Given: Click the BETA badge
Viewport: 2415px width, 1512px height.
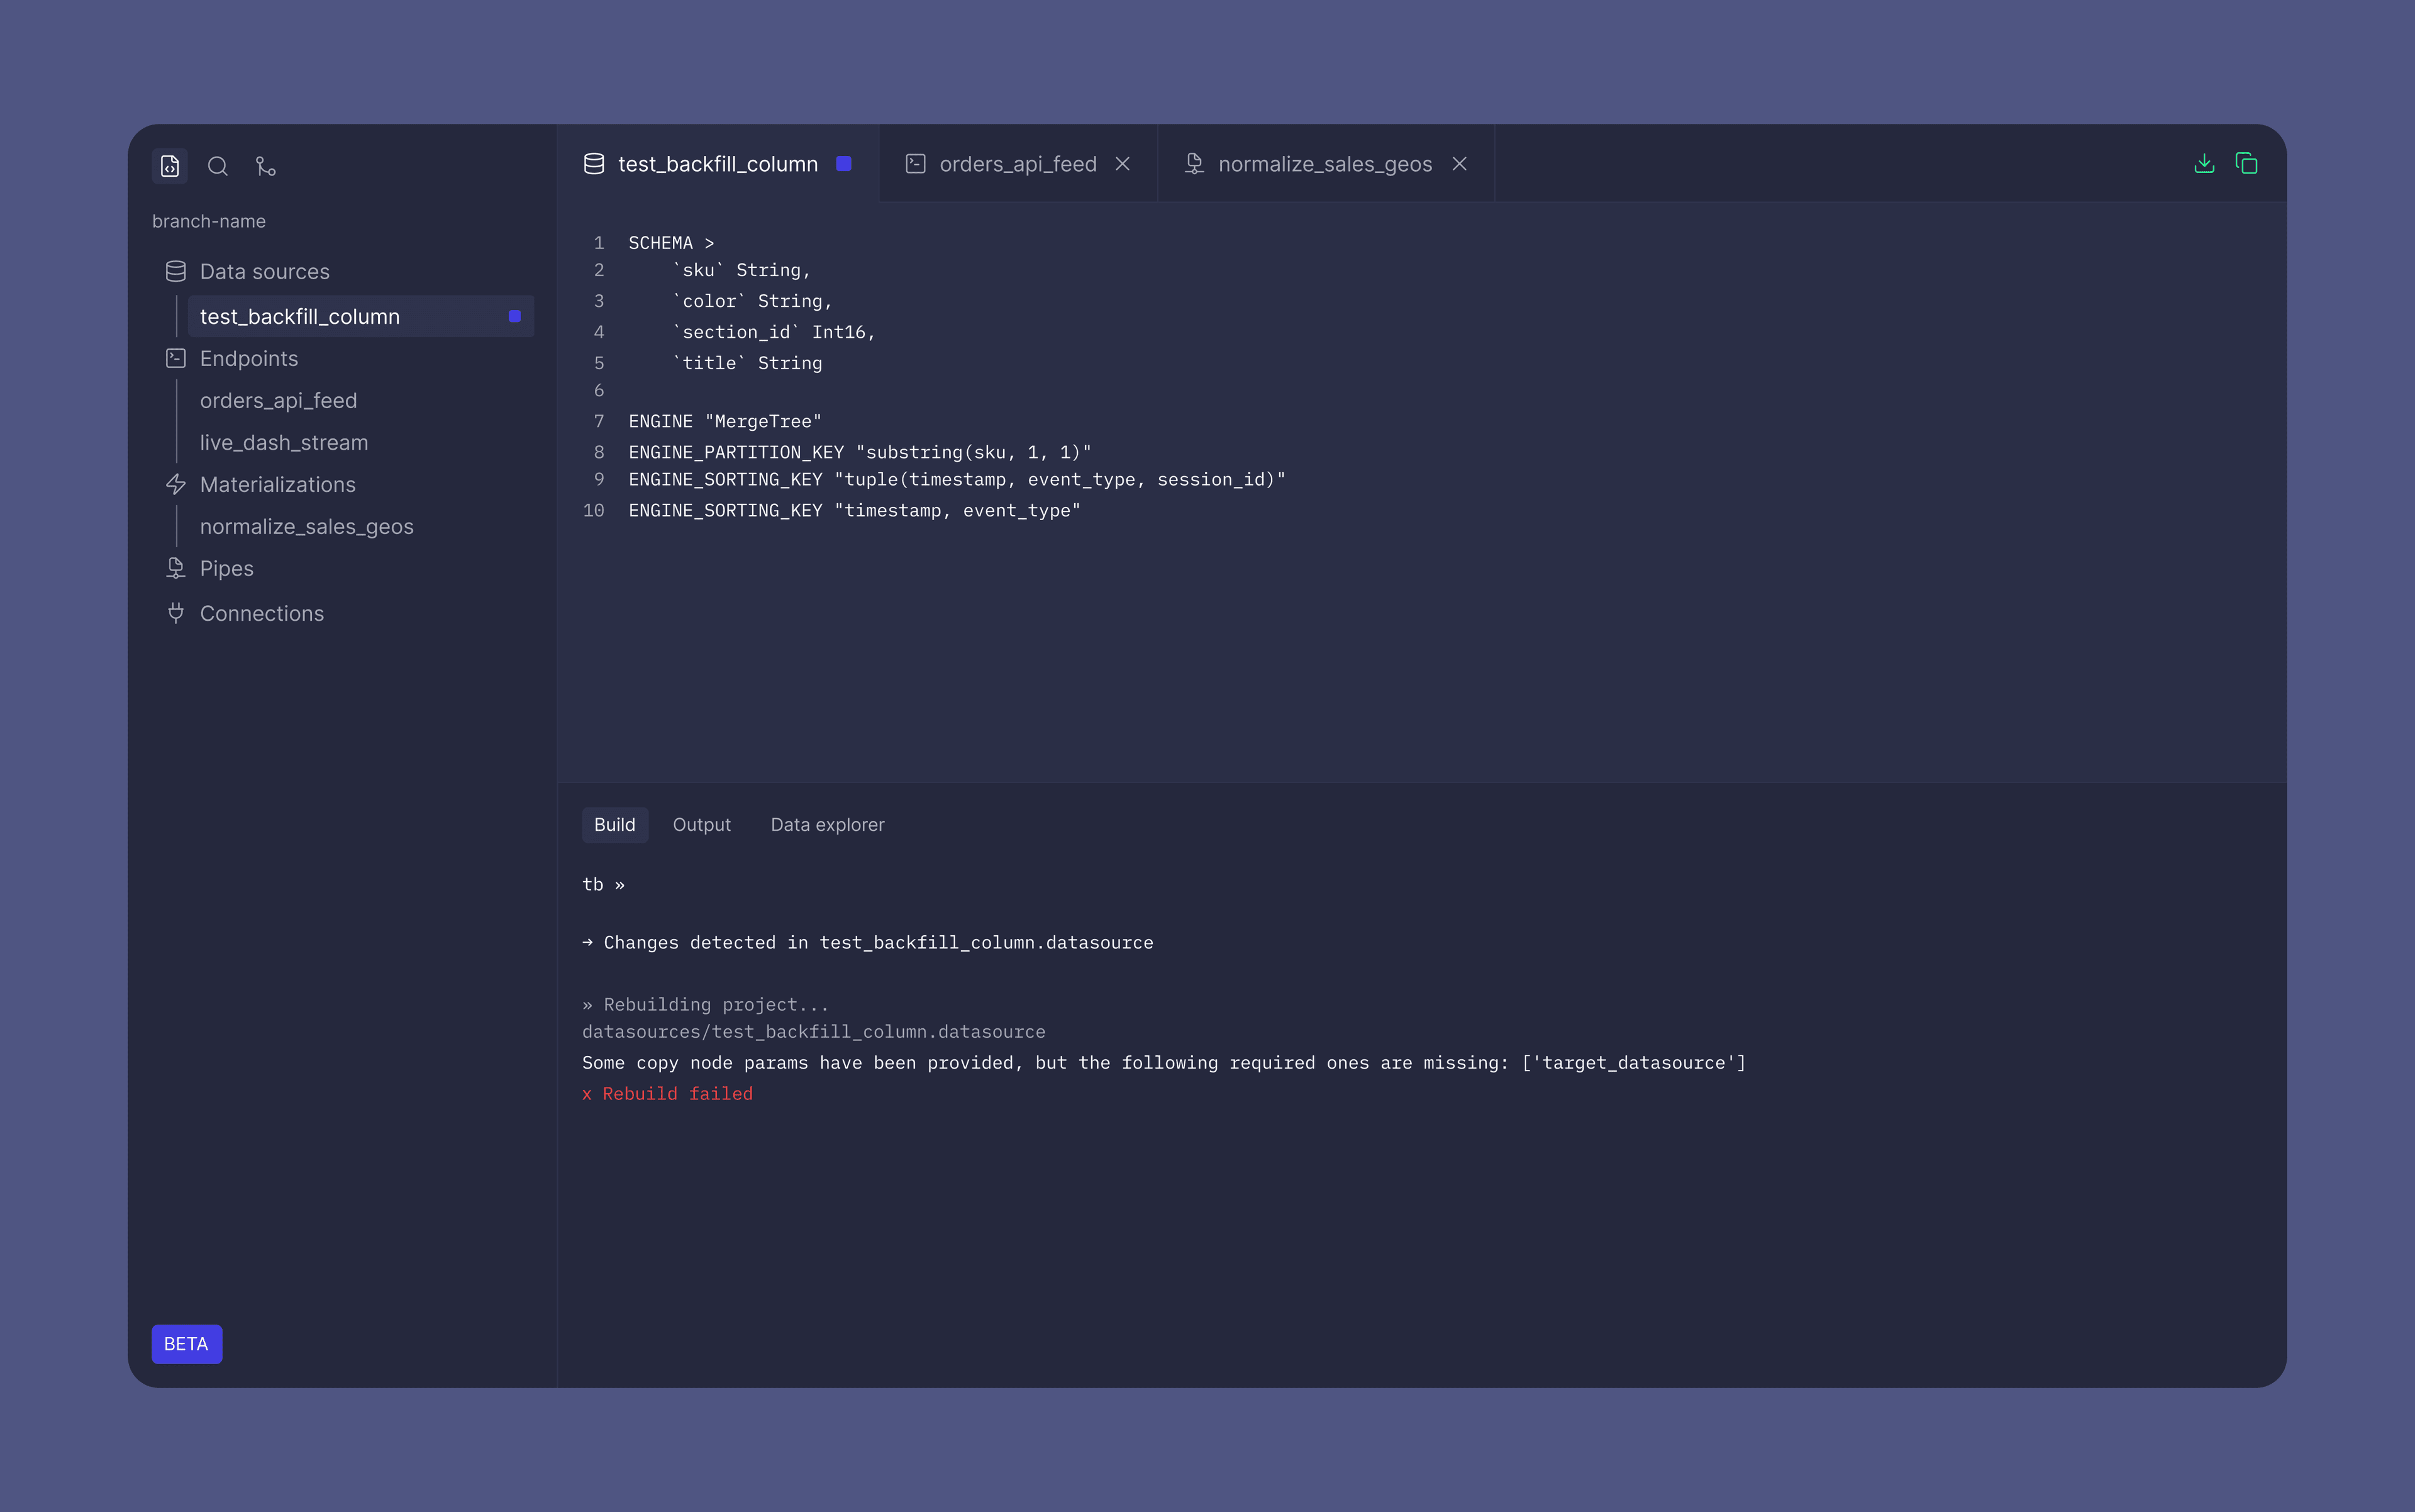Looking at the screenshot, I should point(186,1344).
